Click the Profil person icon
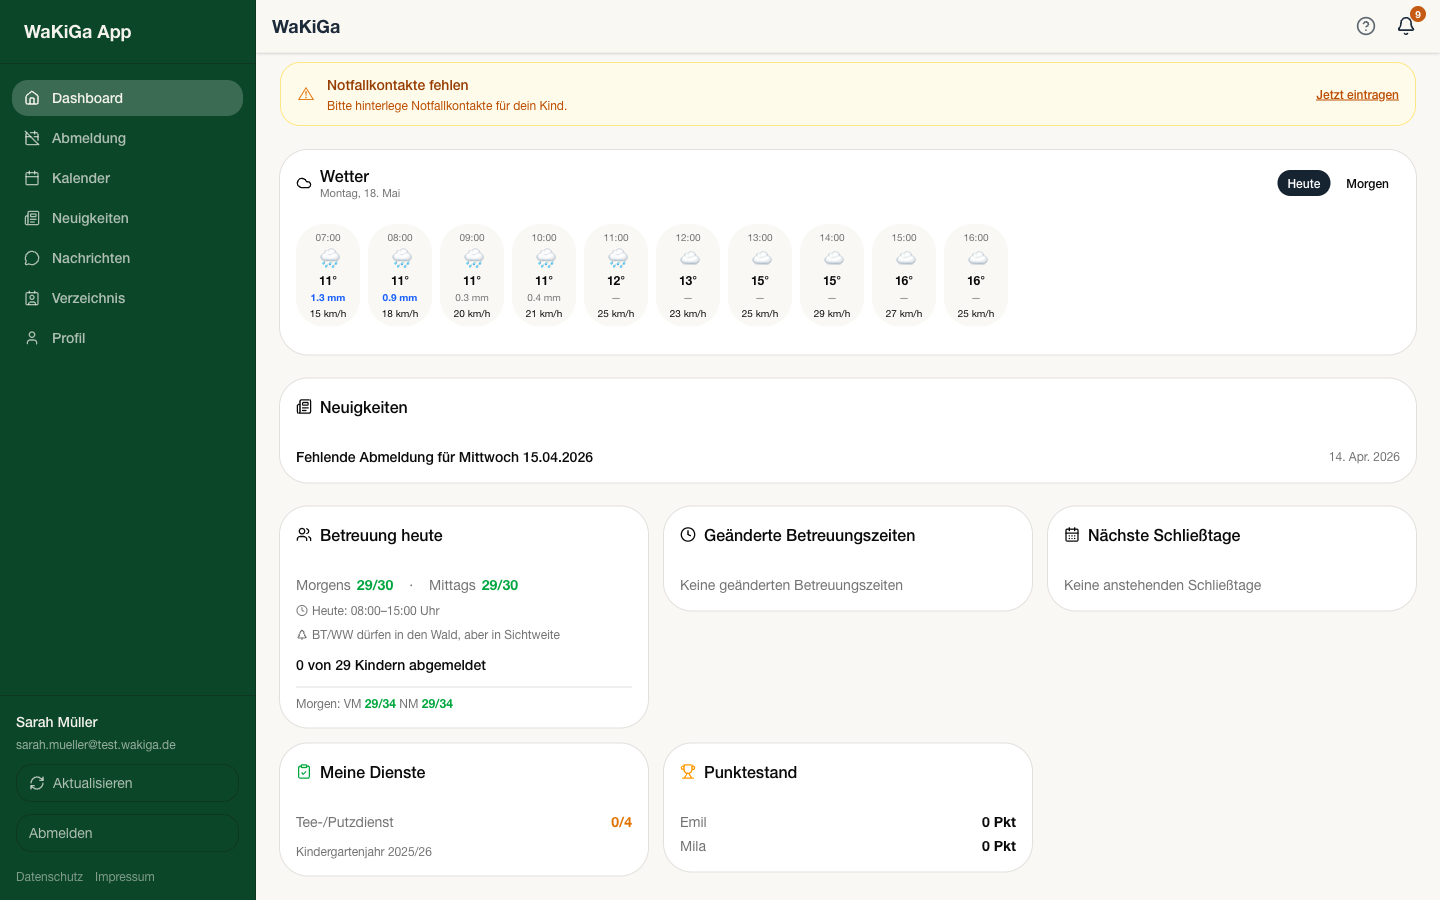The image size is (1440, 900). 32,338
